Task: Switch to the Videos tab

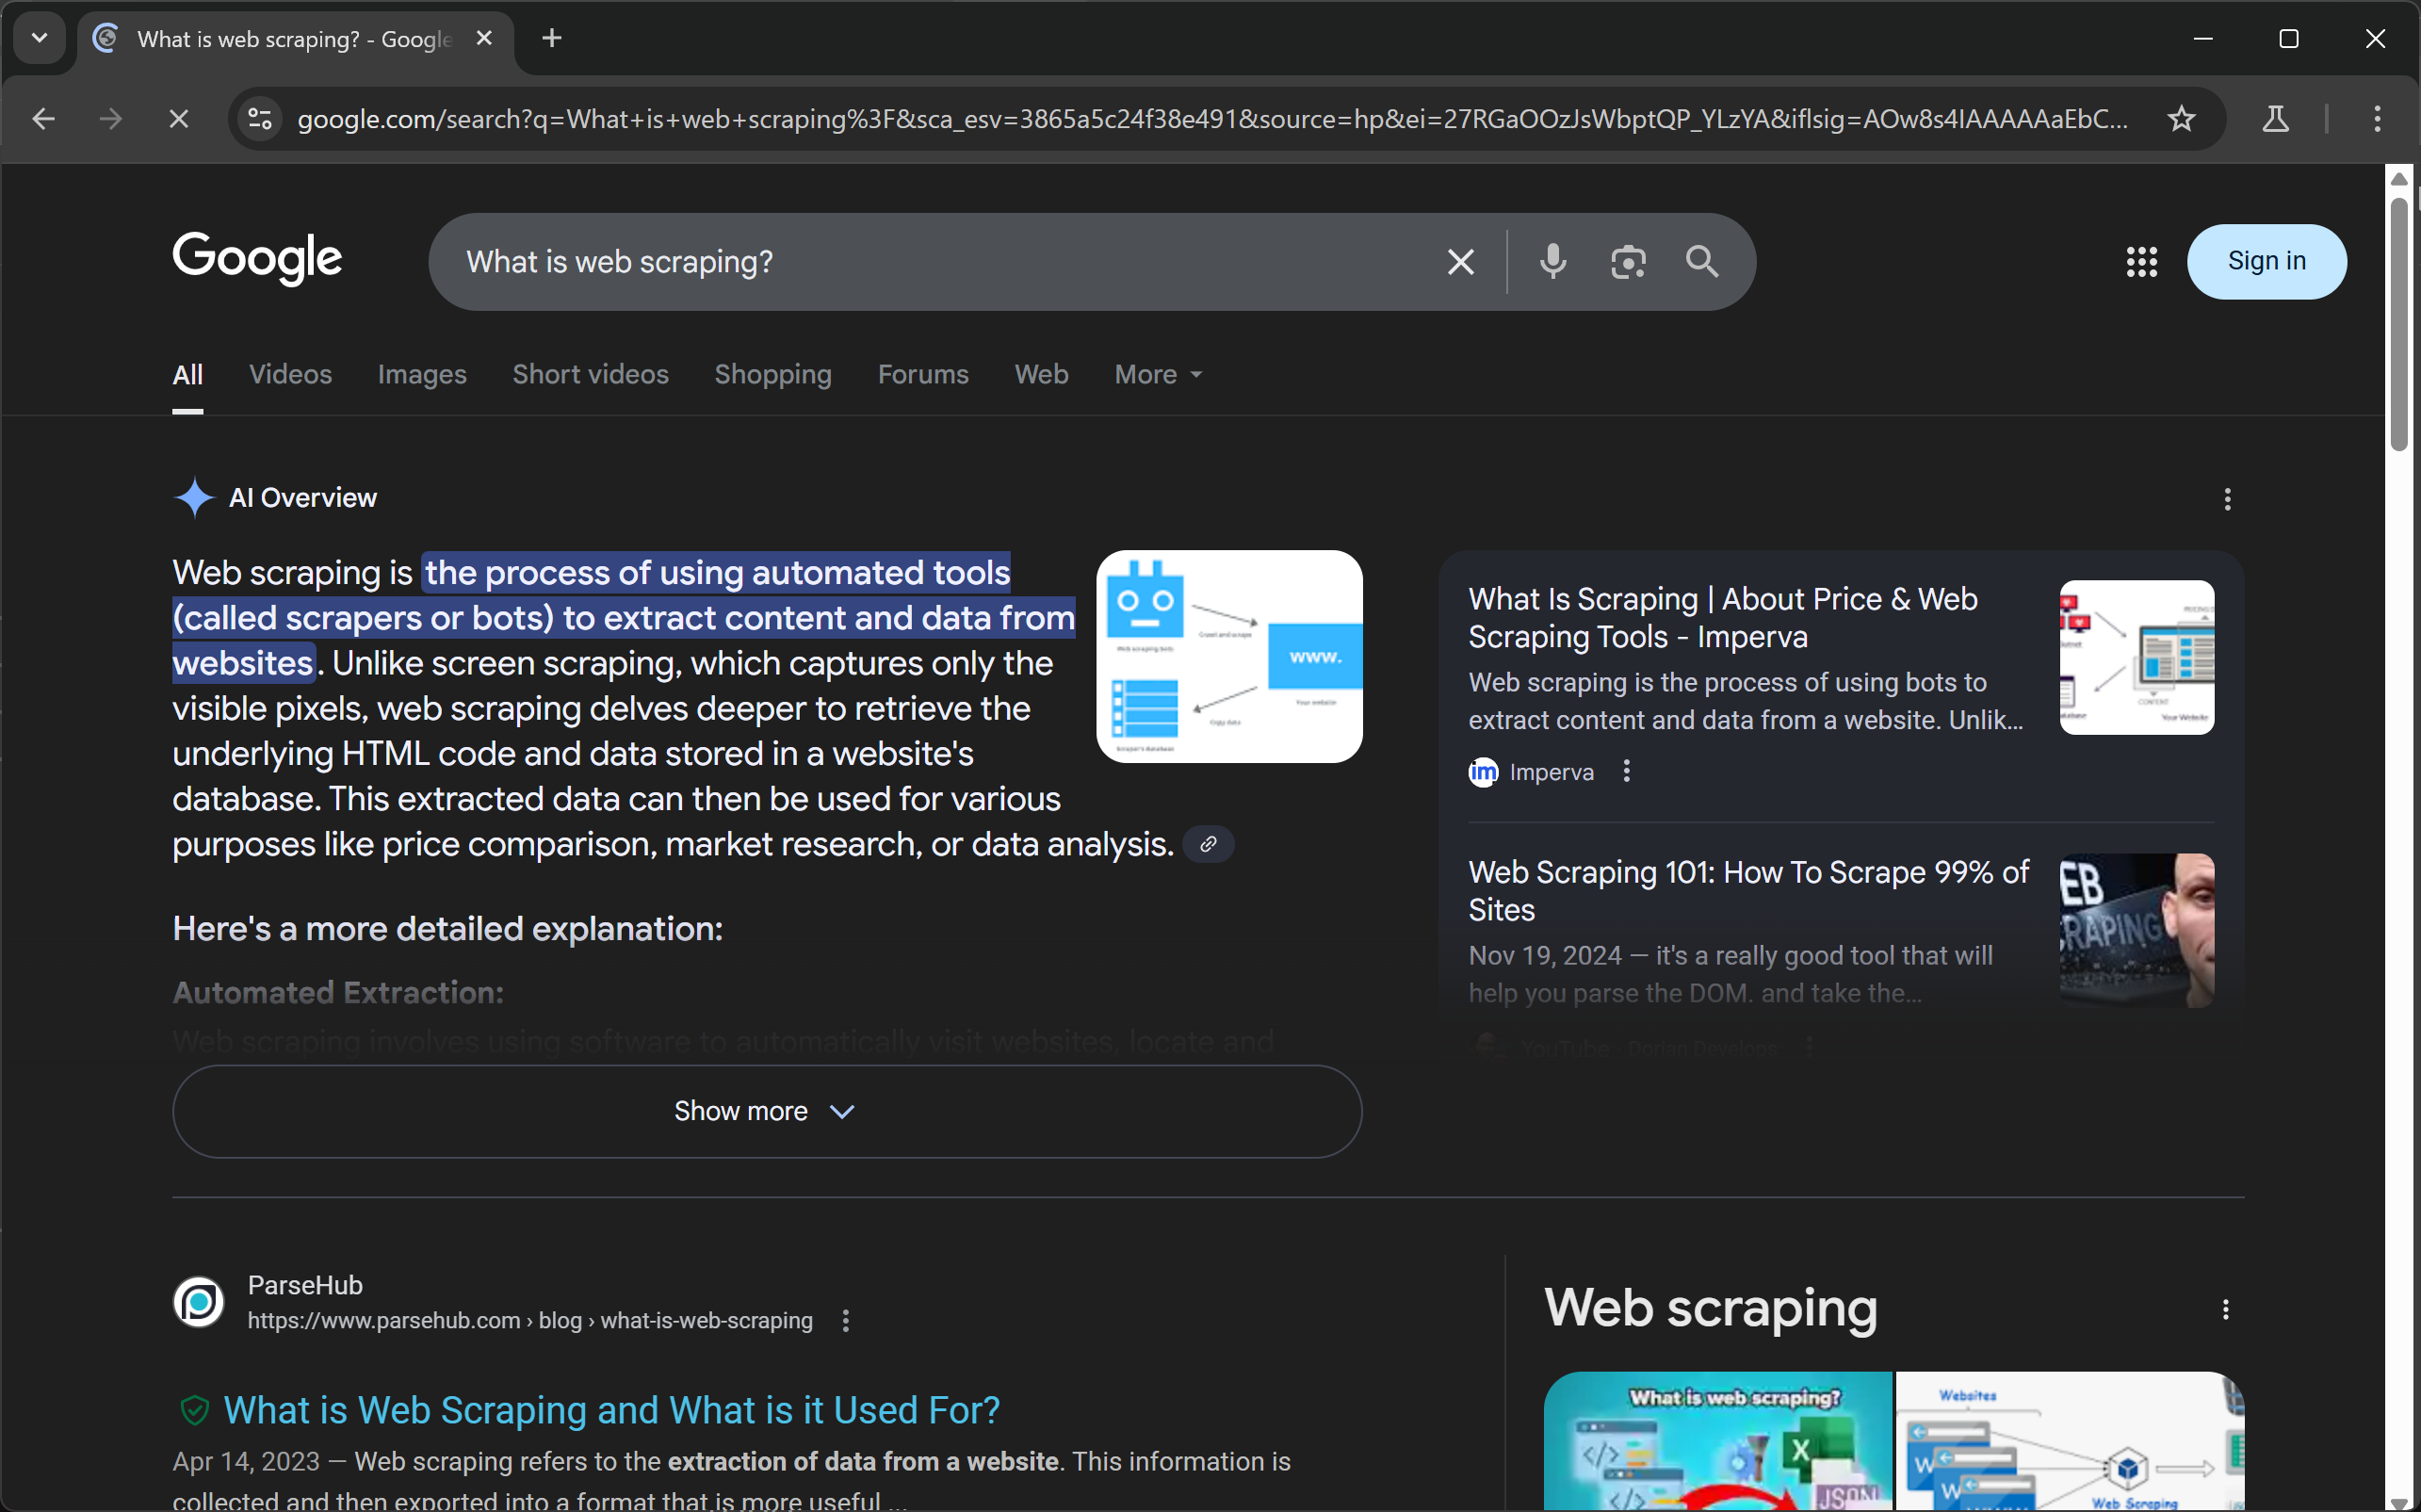Action: click(290, 375)
